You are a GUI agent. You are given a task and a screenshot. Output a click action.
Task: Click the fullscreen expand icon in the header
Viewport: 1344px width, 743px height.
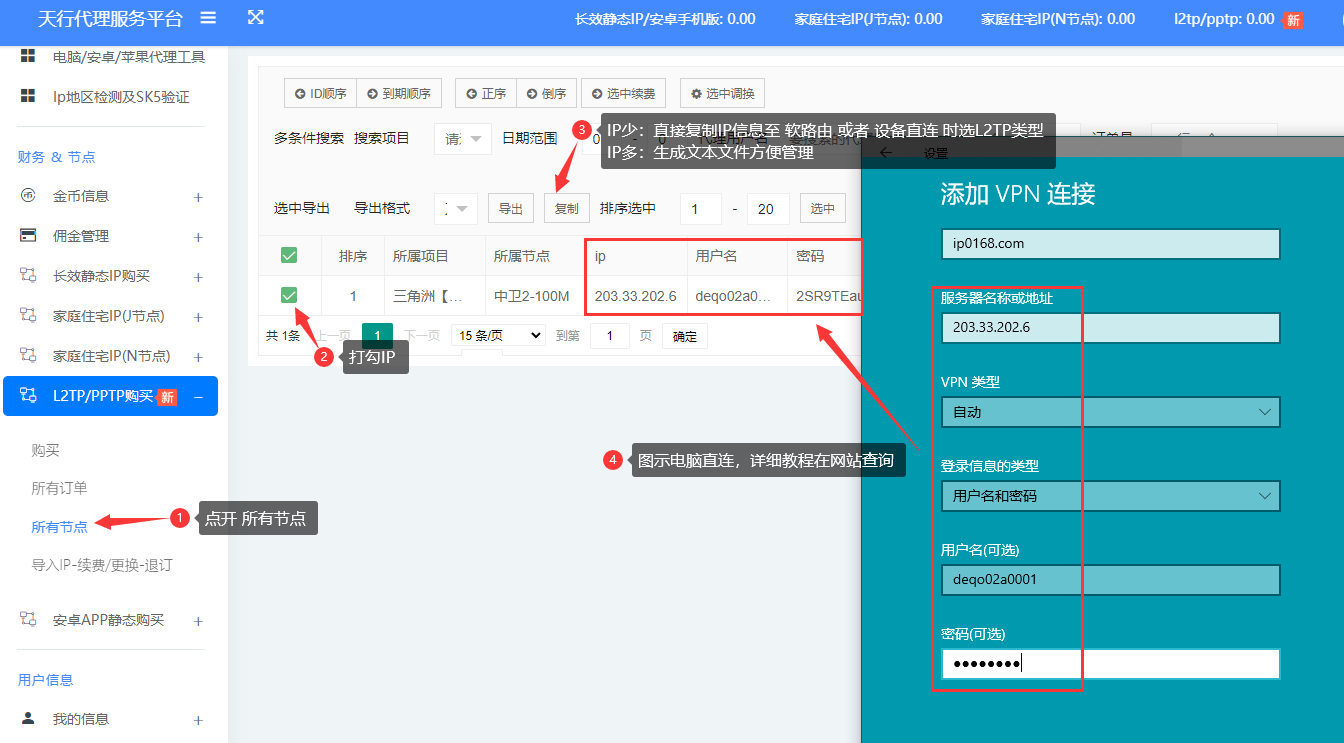[x=256, y=17]
